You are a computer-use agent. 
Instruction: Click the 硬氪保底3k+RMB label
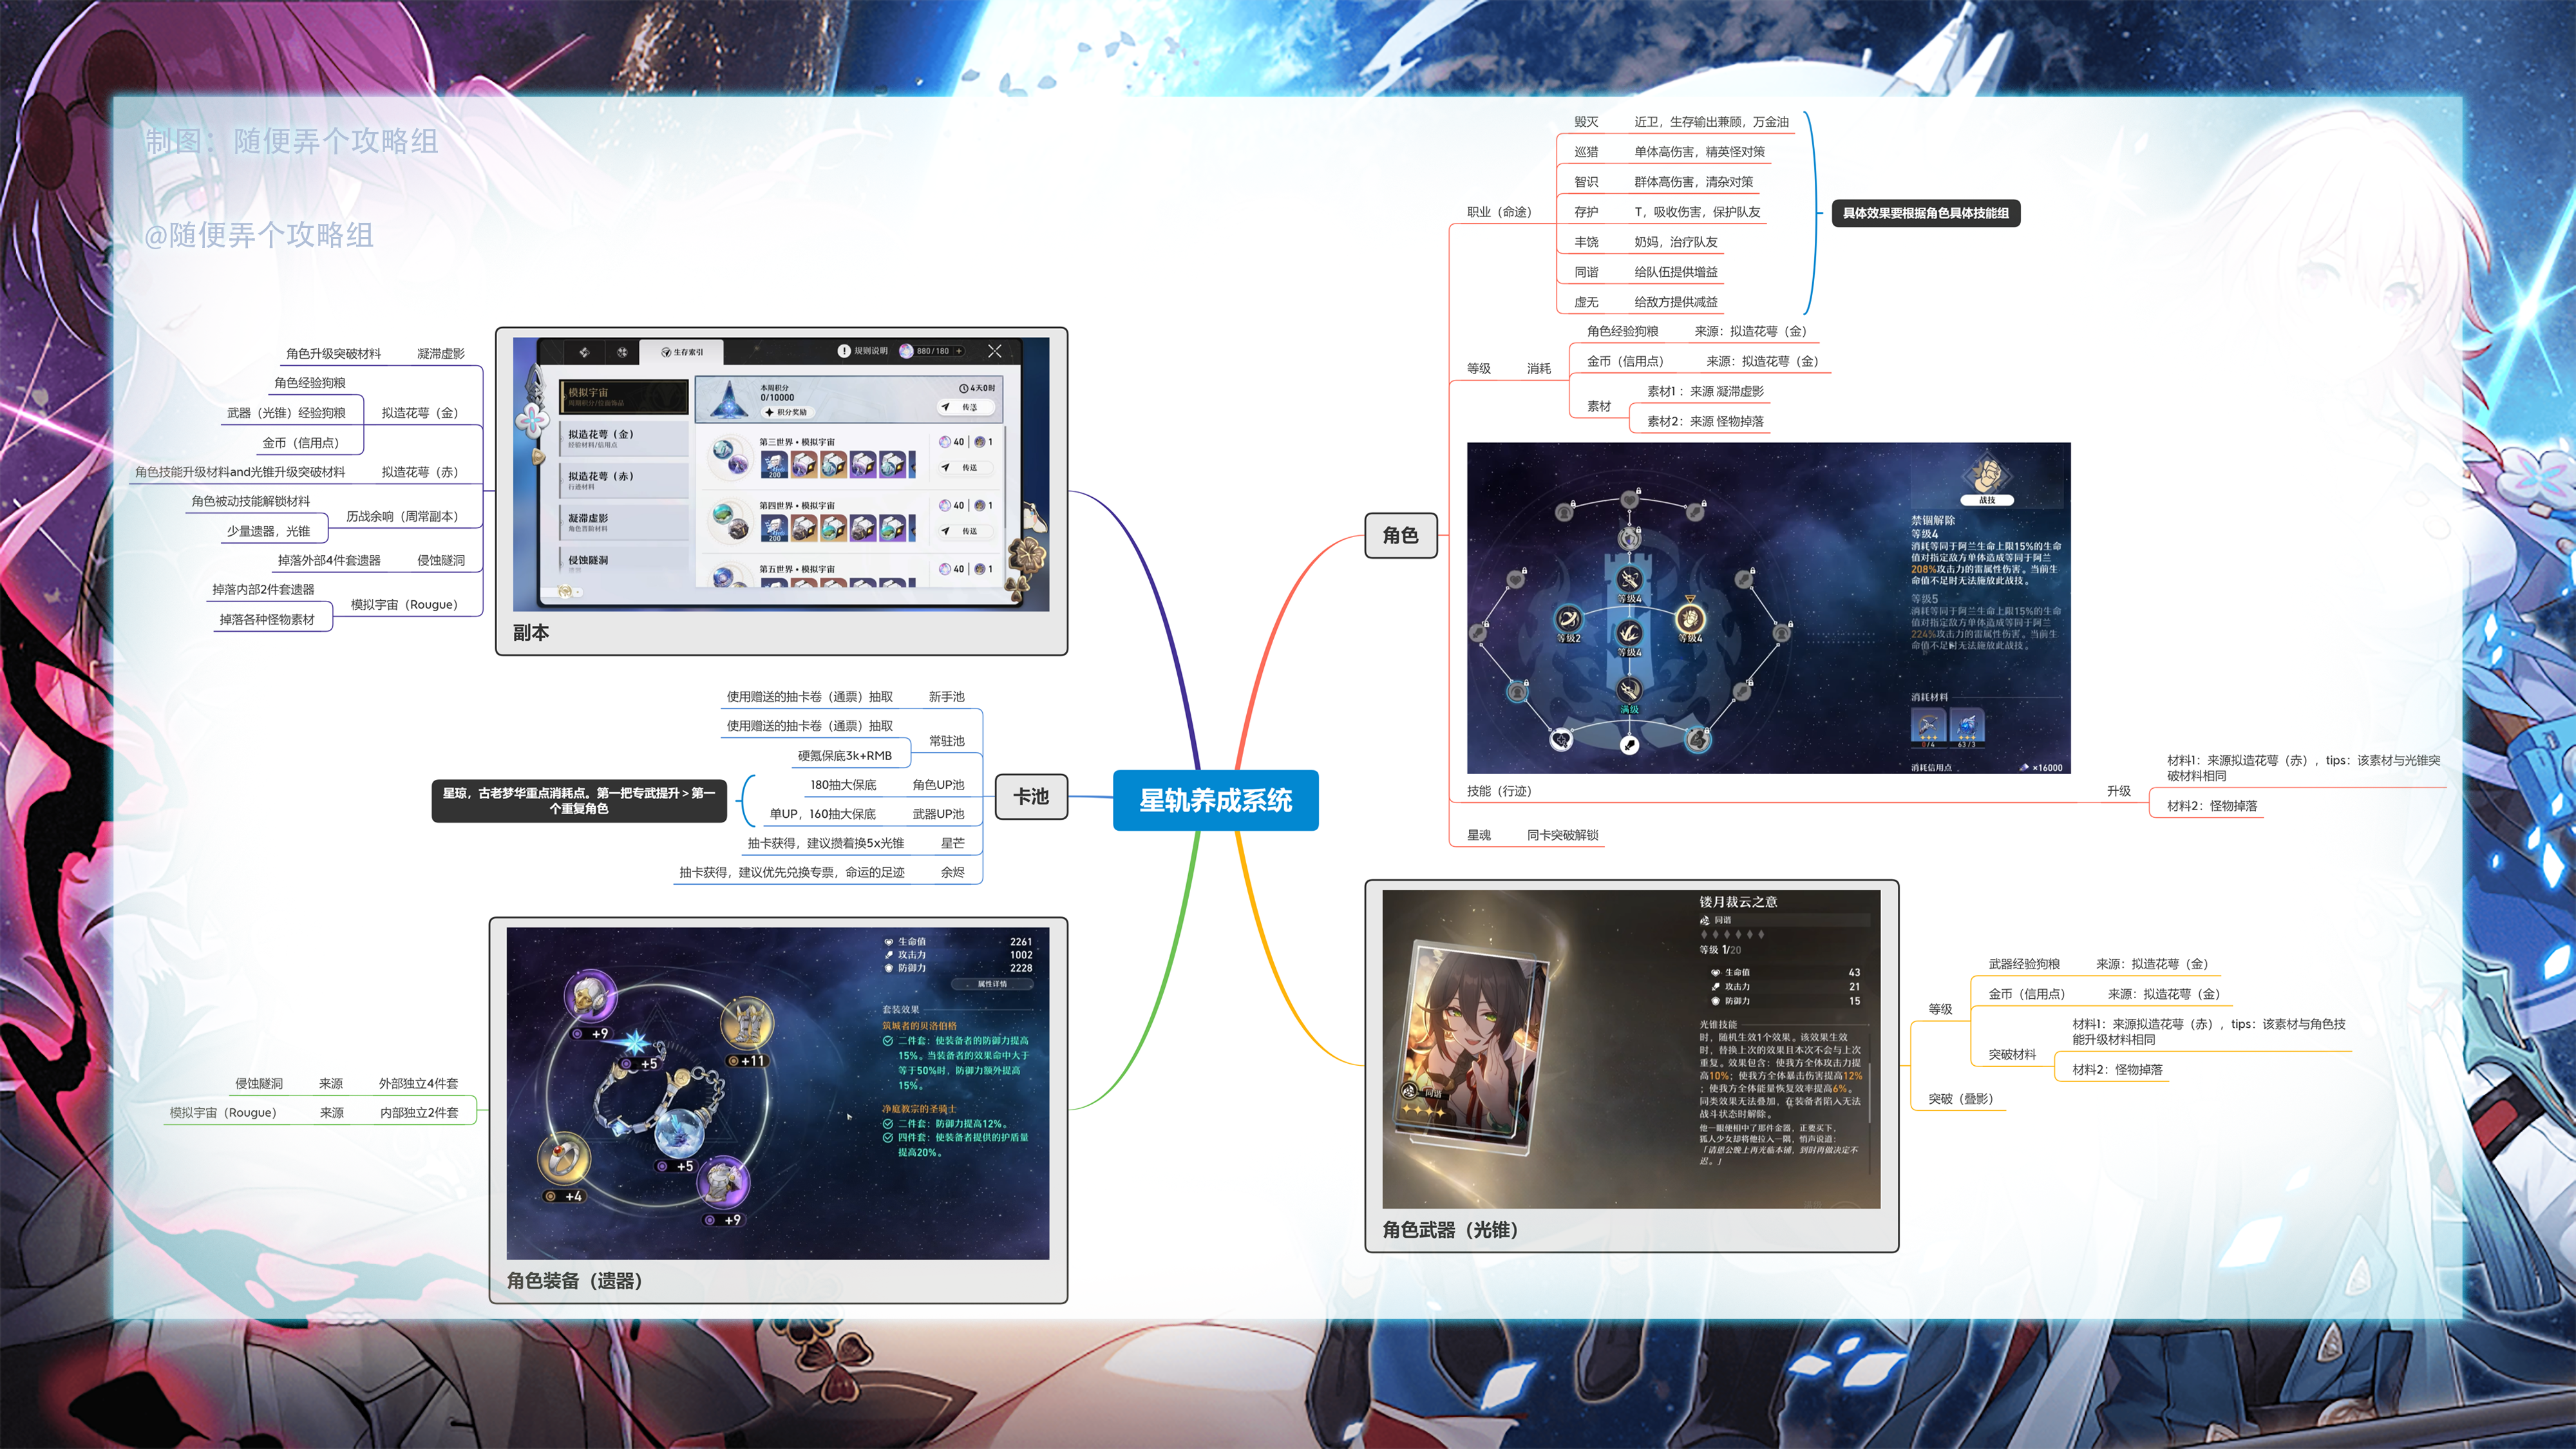(x=844, y=756)
